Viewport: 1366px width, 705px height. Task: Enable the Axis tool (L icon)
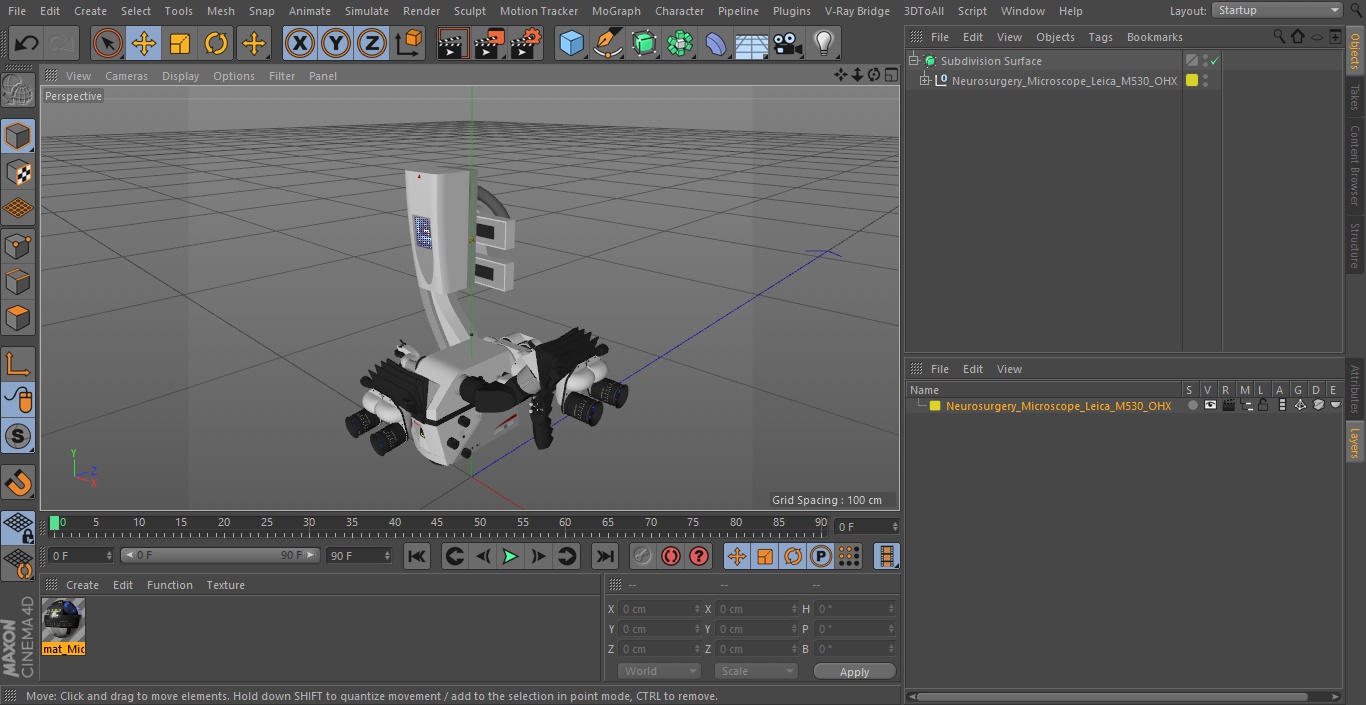(18, 364)
